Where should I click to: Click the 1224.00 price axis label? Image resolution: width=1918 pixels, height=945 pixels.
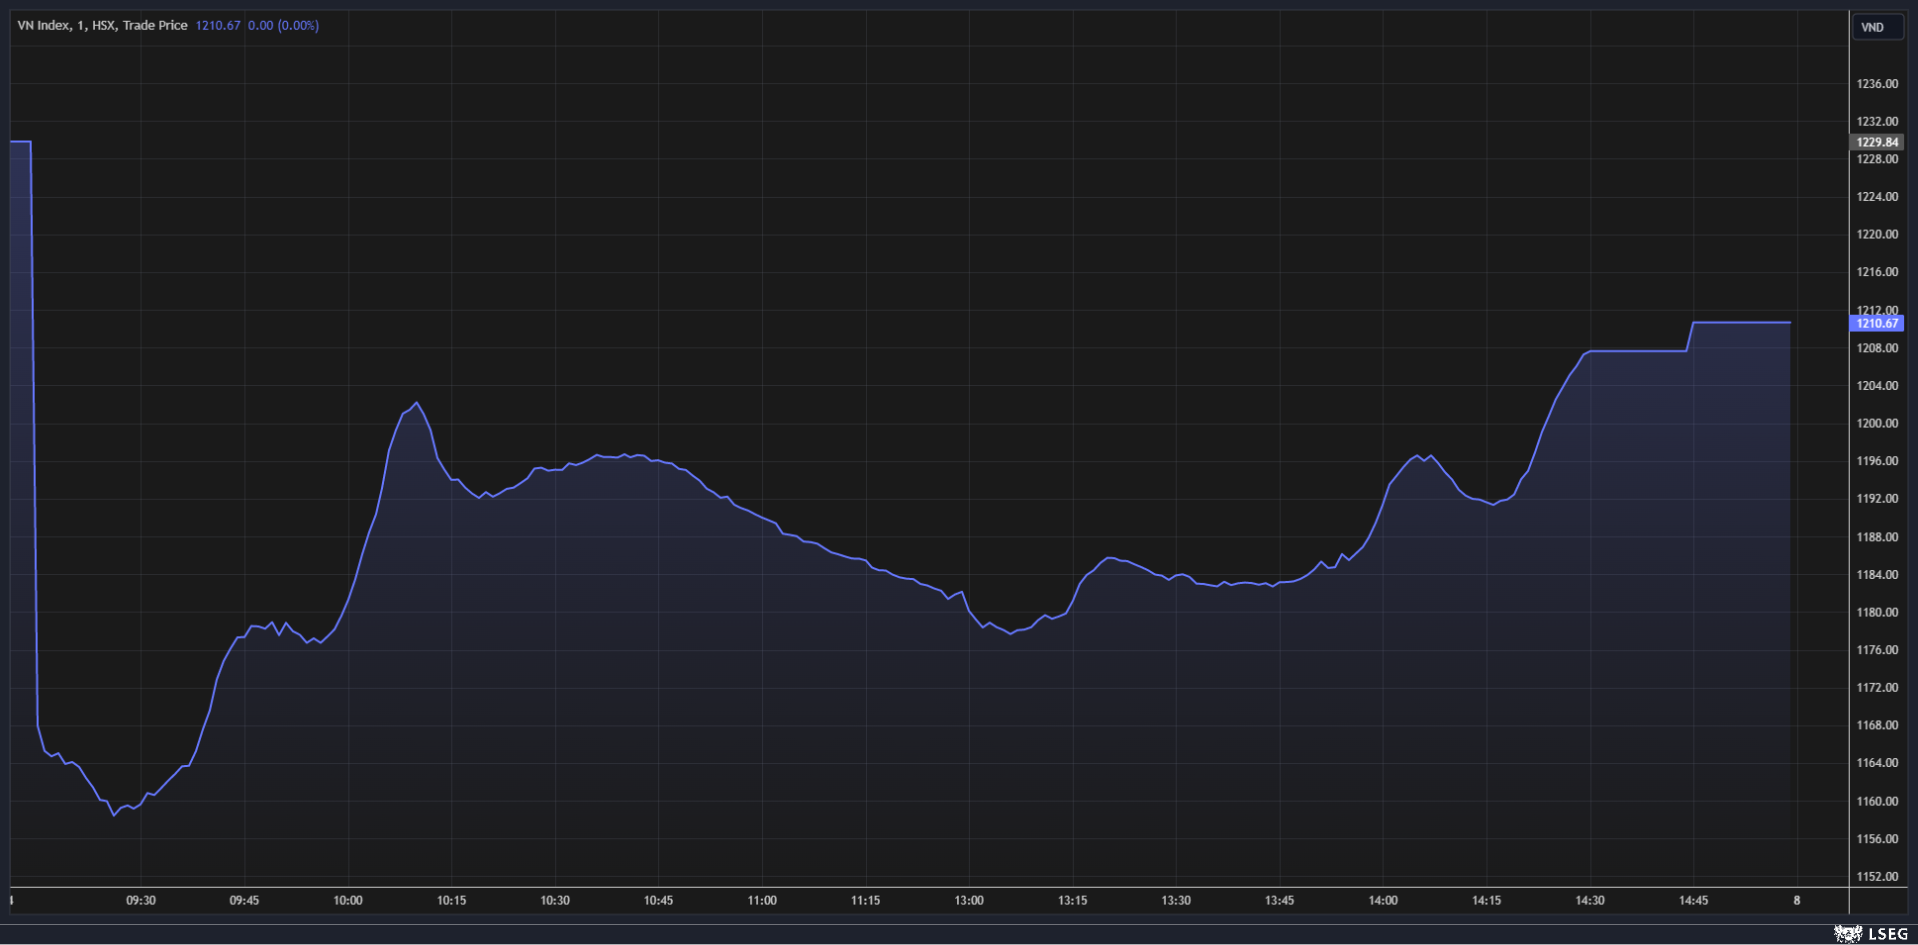[1877, 197]
